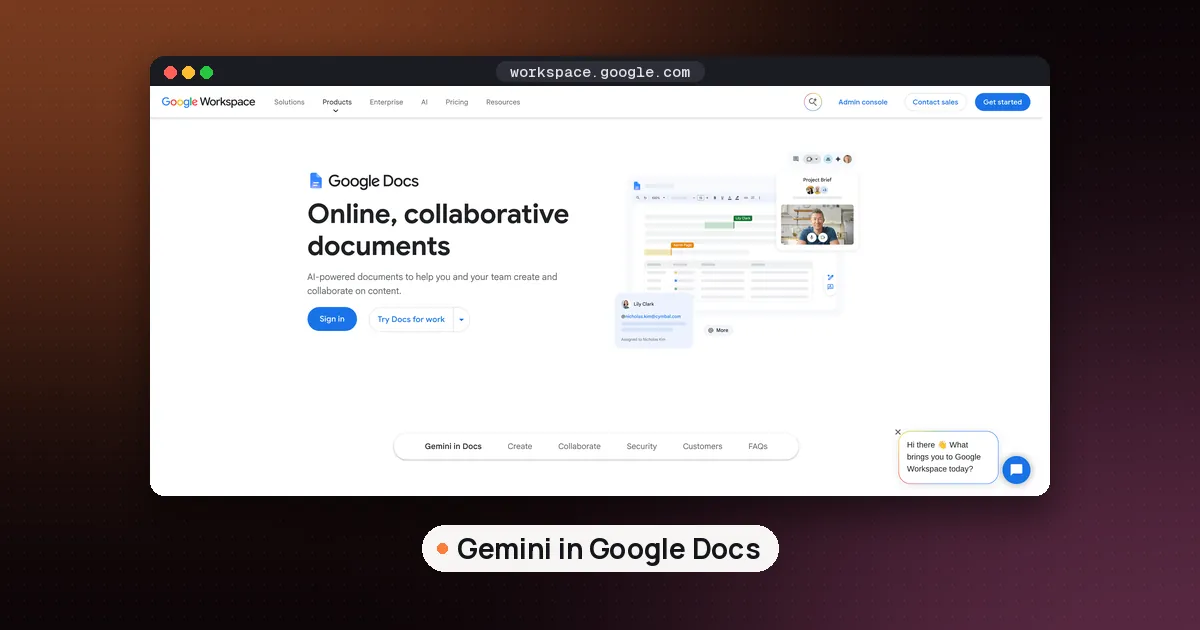Click the 'Hi there' chat message bubble

pyautogui.click(x=948, y=457)
